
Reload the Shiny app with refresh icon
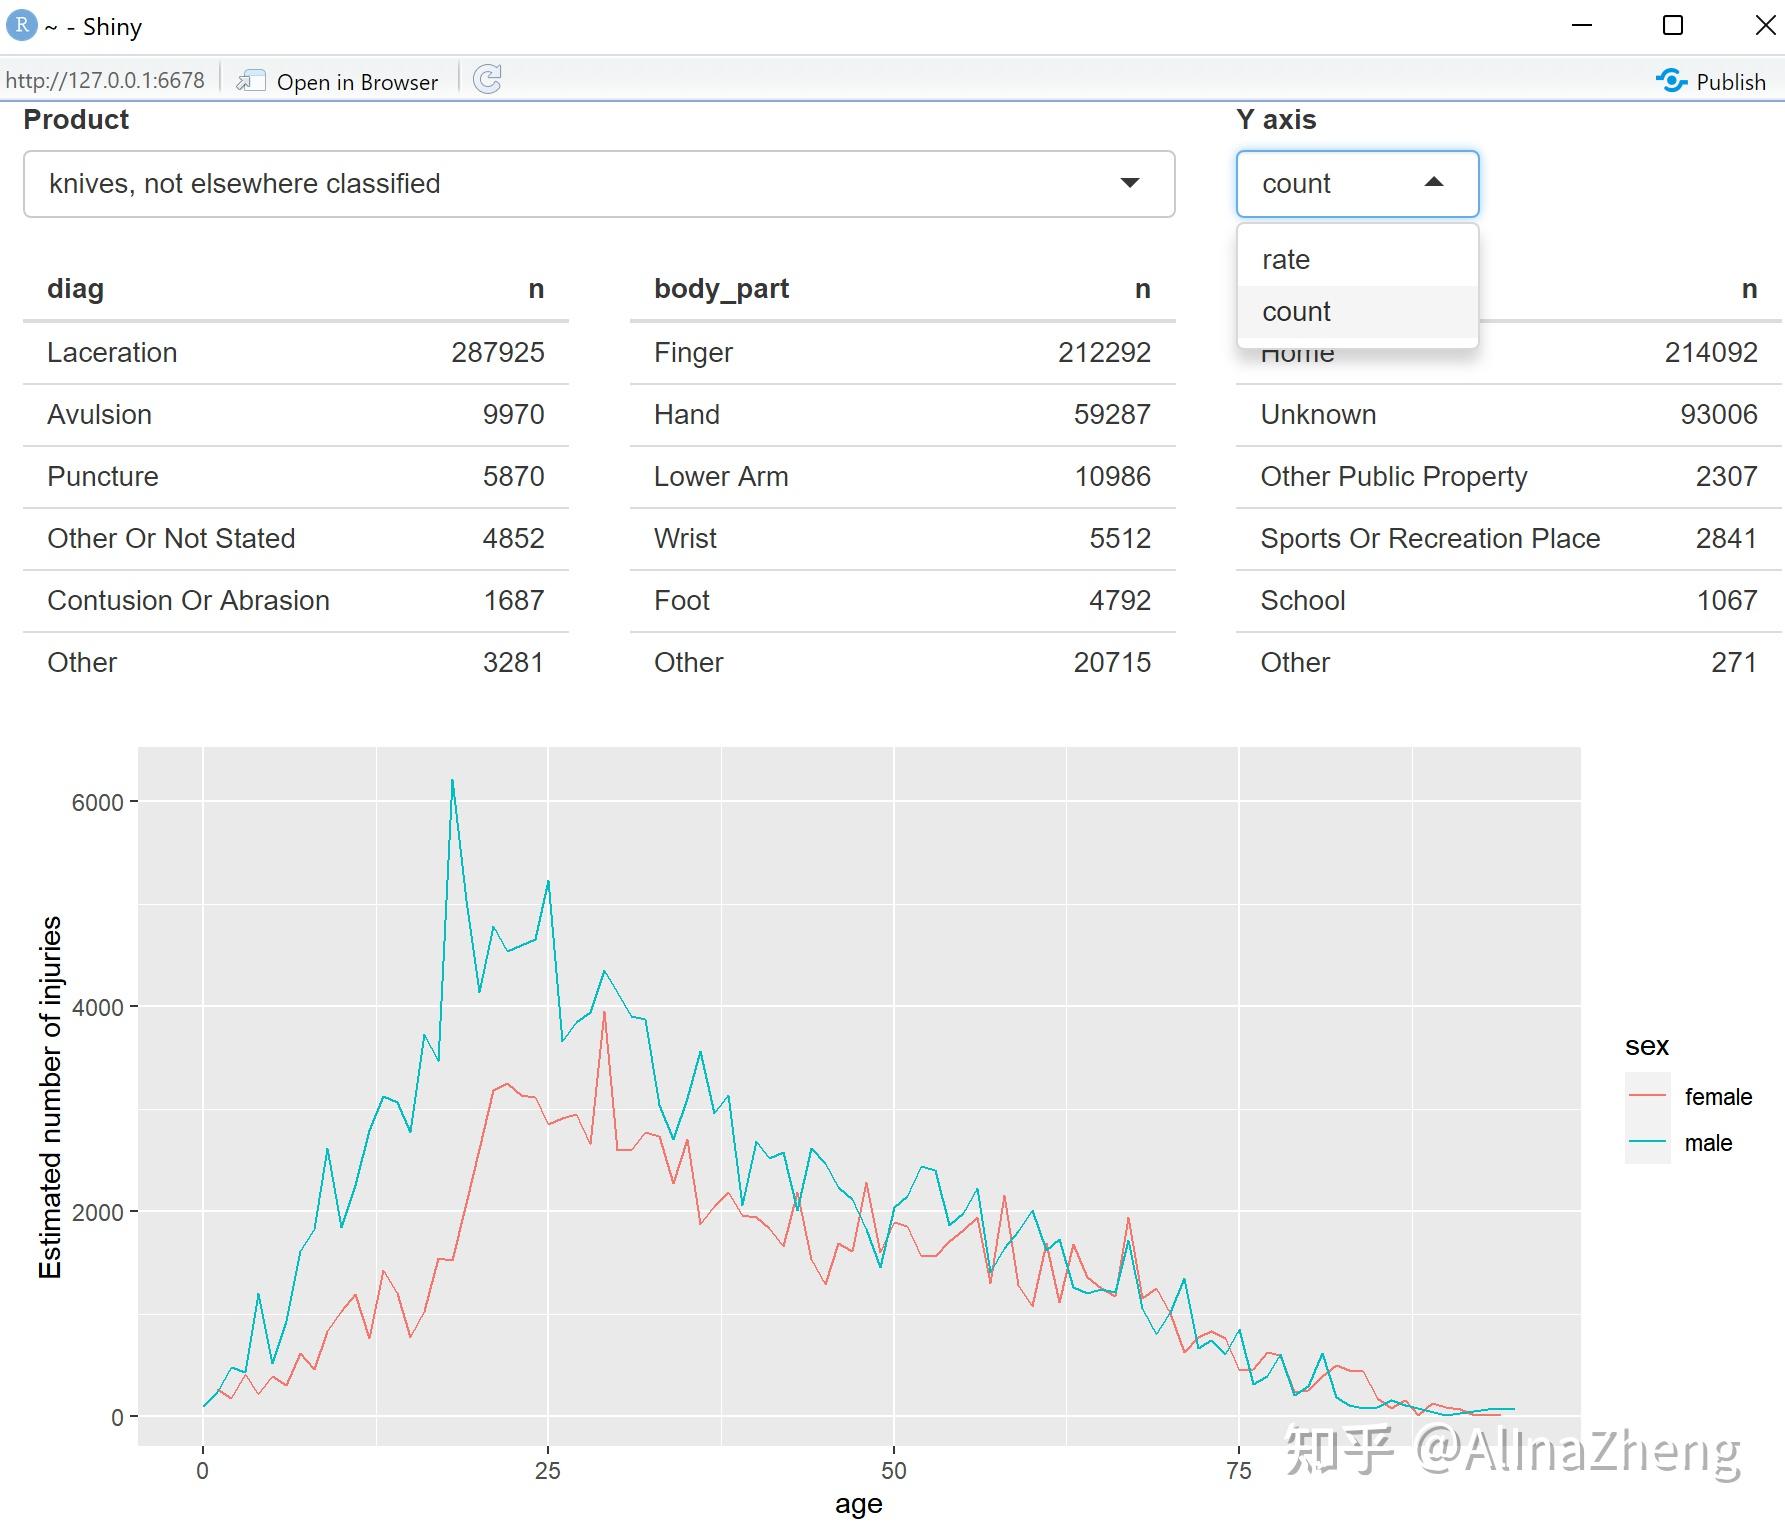coord(487,80)
